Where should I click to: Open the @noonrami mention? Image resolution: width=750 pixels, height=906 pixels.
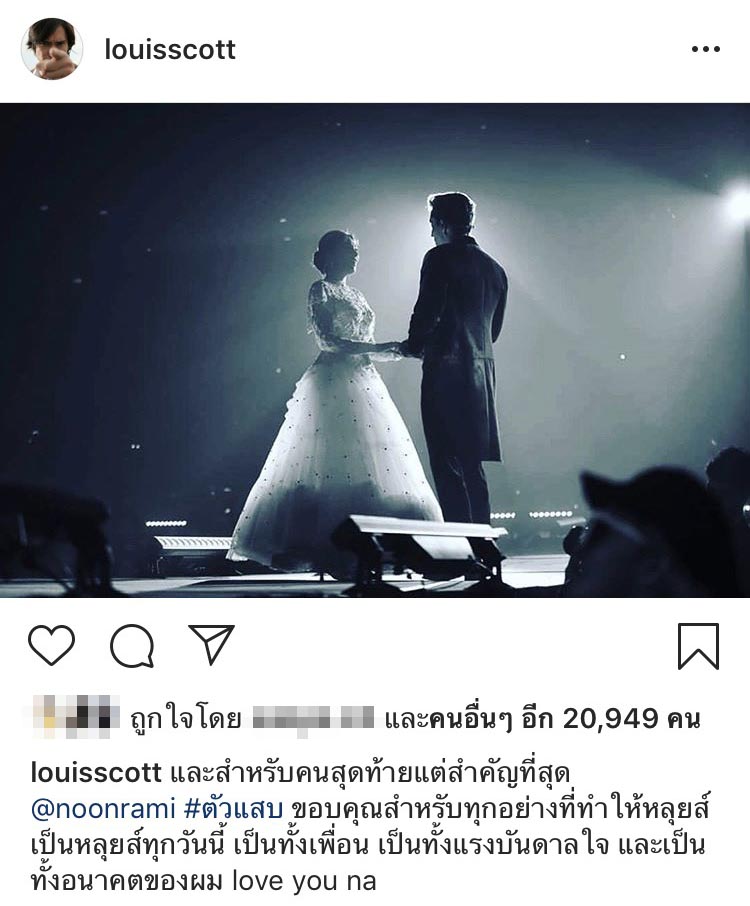click(102, 809)
